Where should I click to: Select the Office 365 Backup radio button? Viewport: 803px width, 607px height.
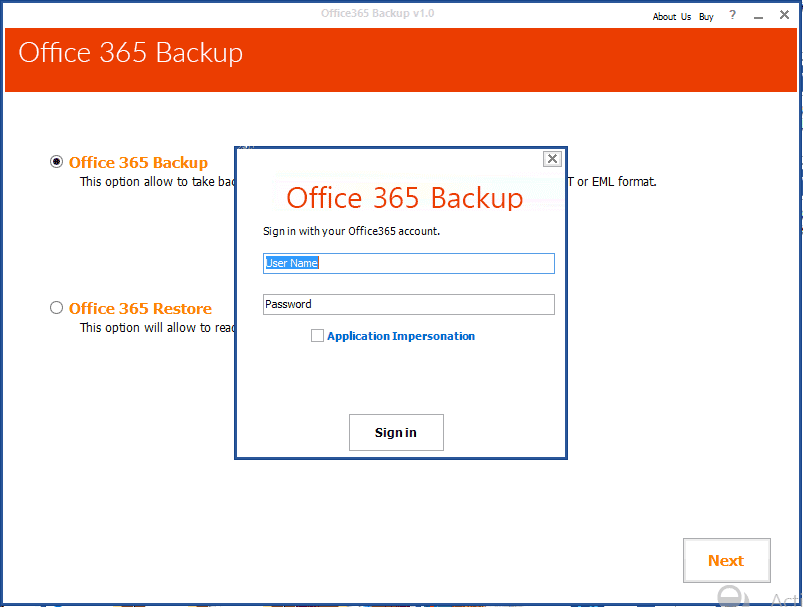(56, 161)
